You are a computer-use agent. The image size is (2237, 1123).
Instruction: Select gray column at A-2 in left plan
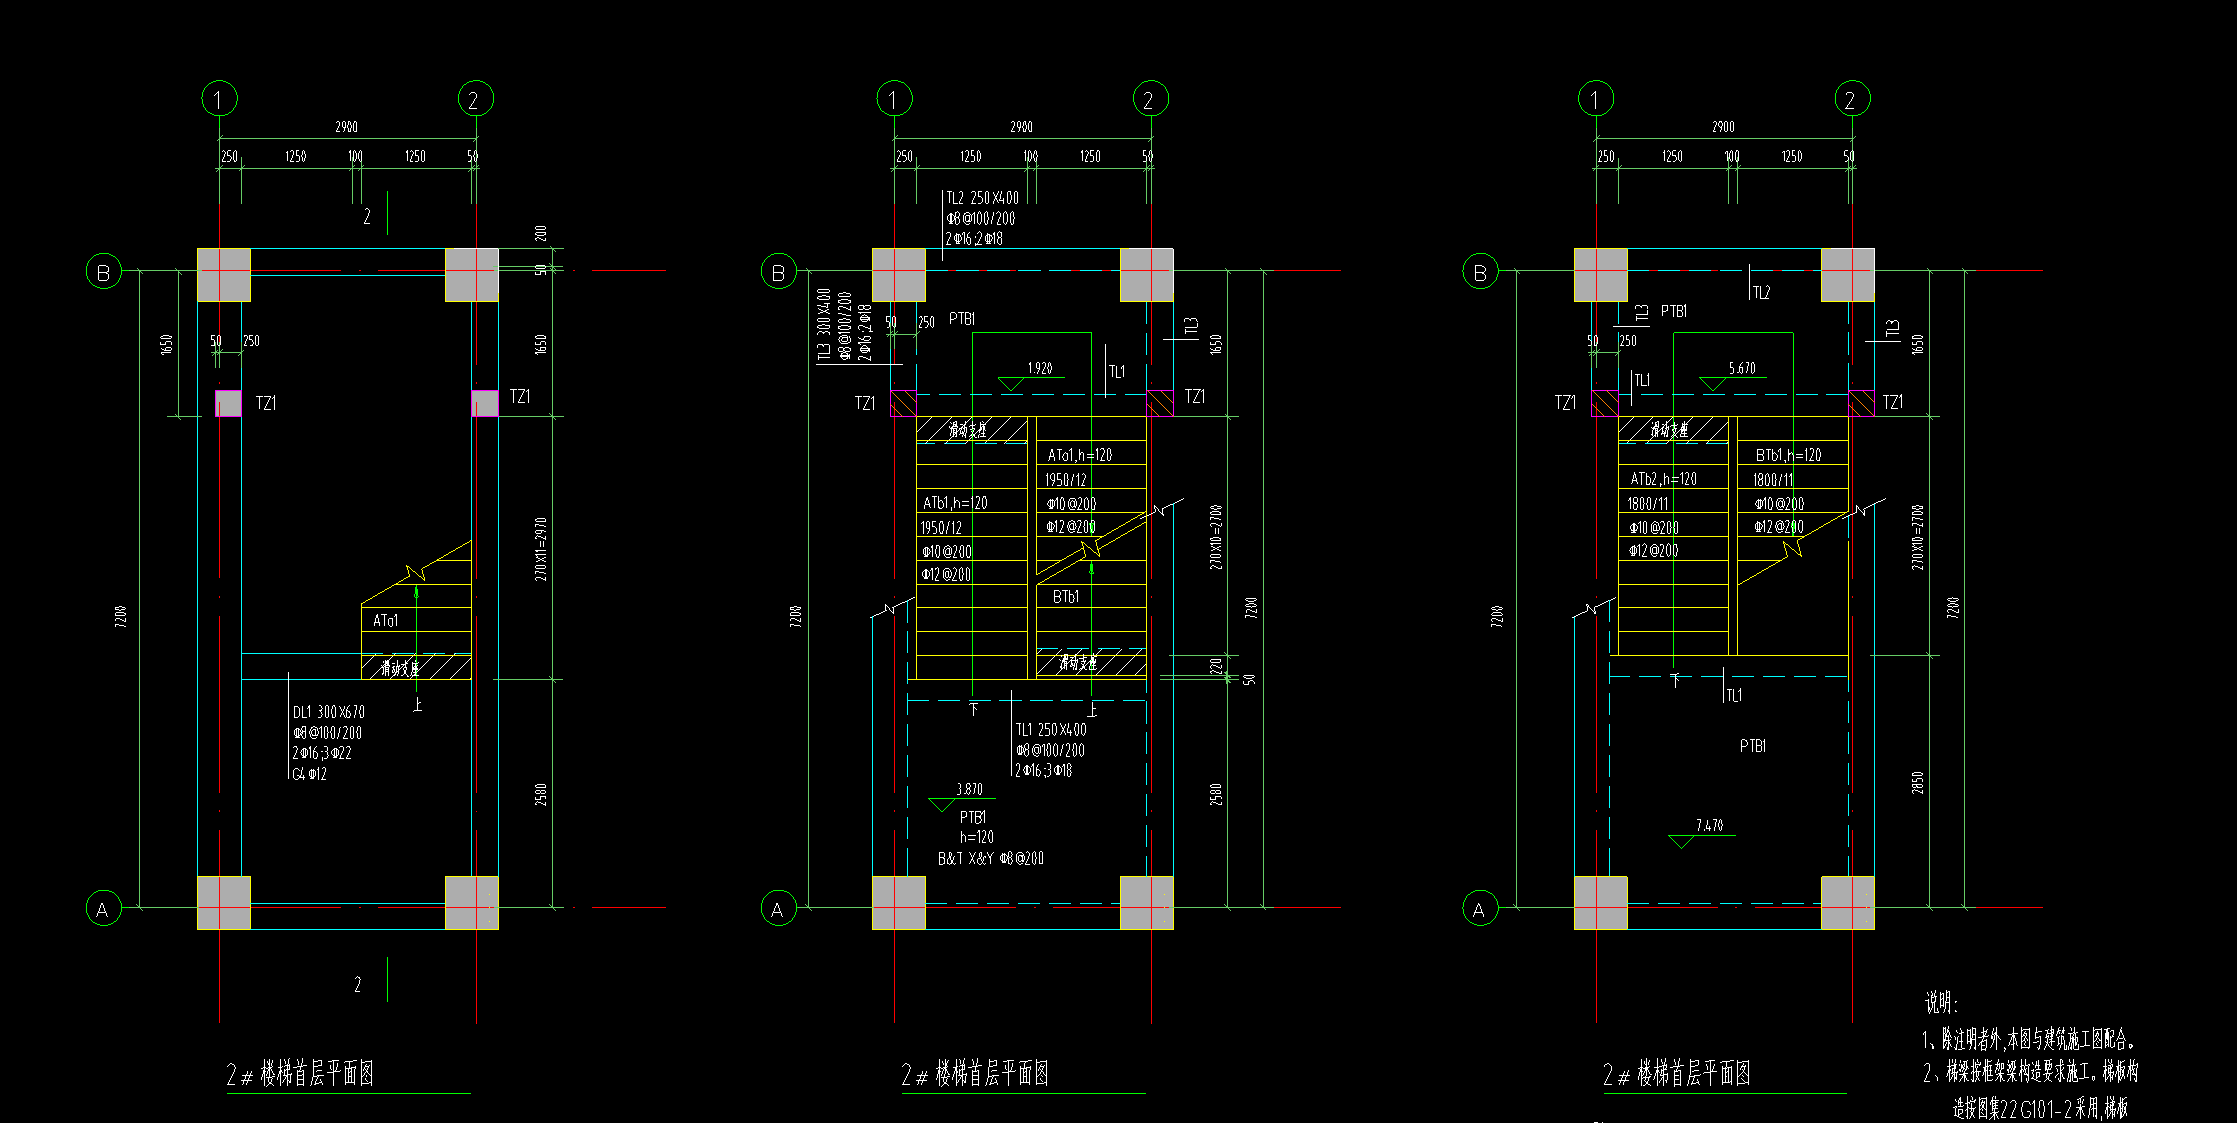click(472, 903)
